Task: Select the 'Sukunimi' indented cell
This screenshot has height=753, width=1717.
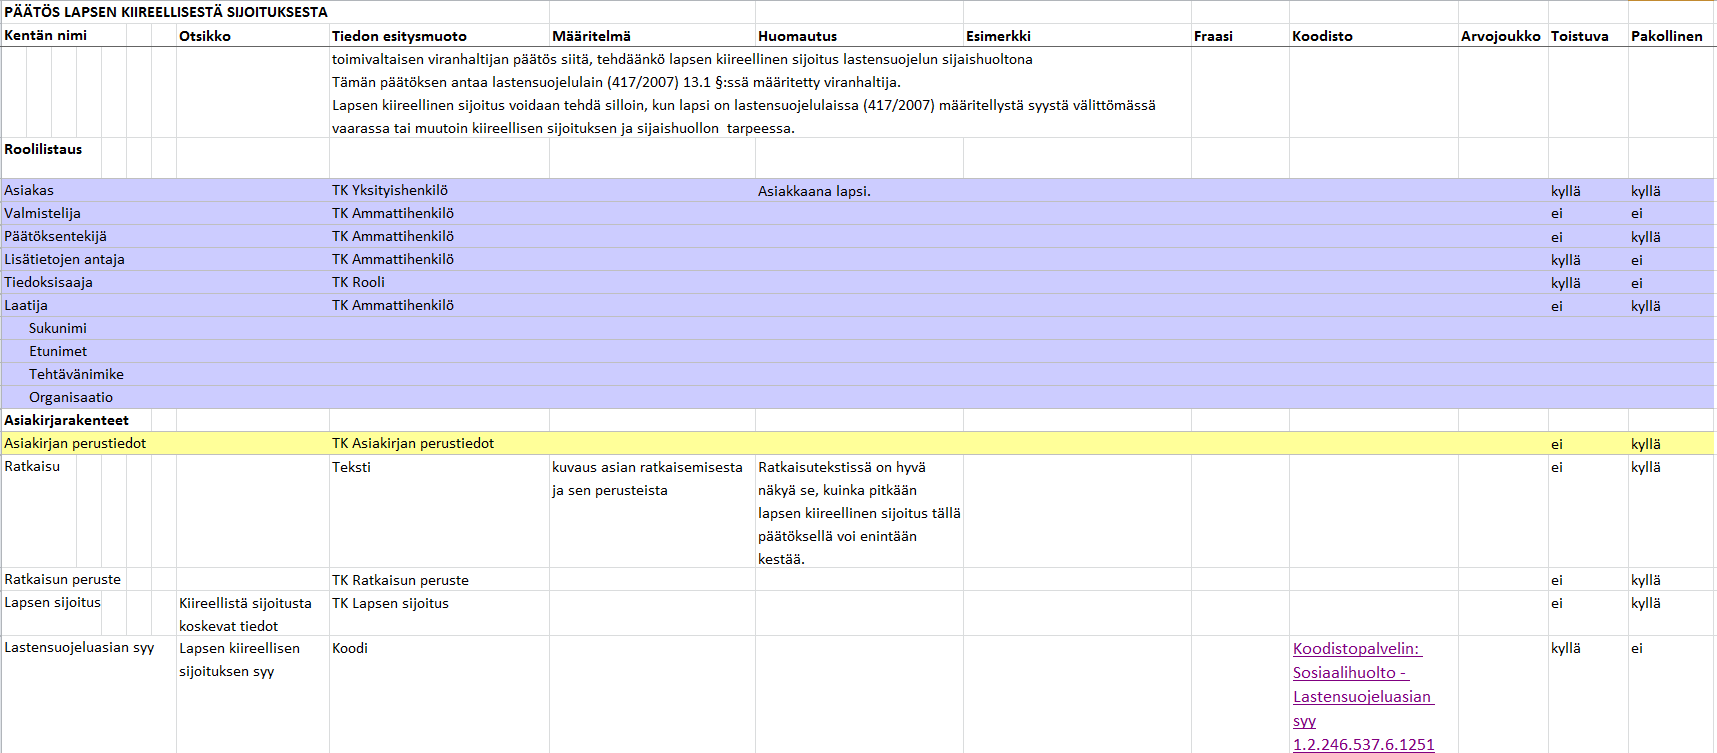Action: 58,328
